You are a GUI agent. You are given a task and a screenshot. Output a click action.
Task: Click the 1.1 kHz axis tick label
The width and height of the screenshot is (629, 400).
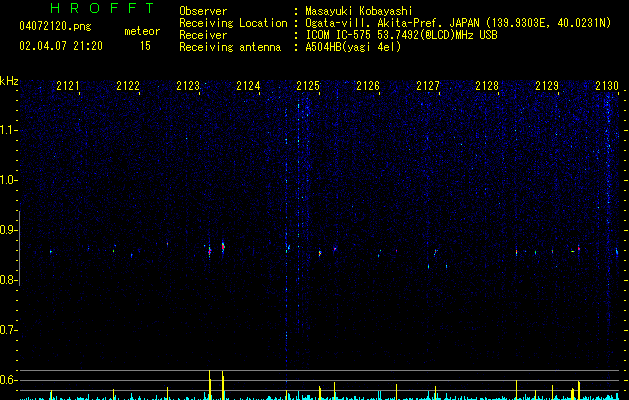[x=8, y=130]
